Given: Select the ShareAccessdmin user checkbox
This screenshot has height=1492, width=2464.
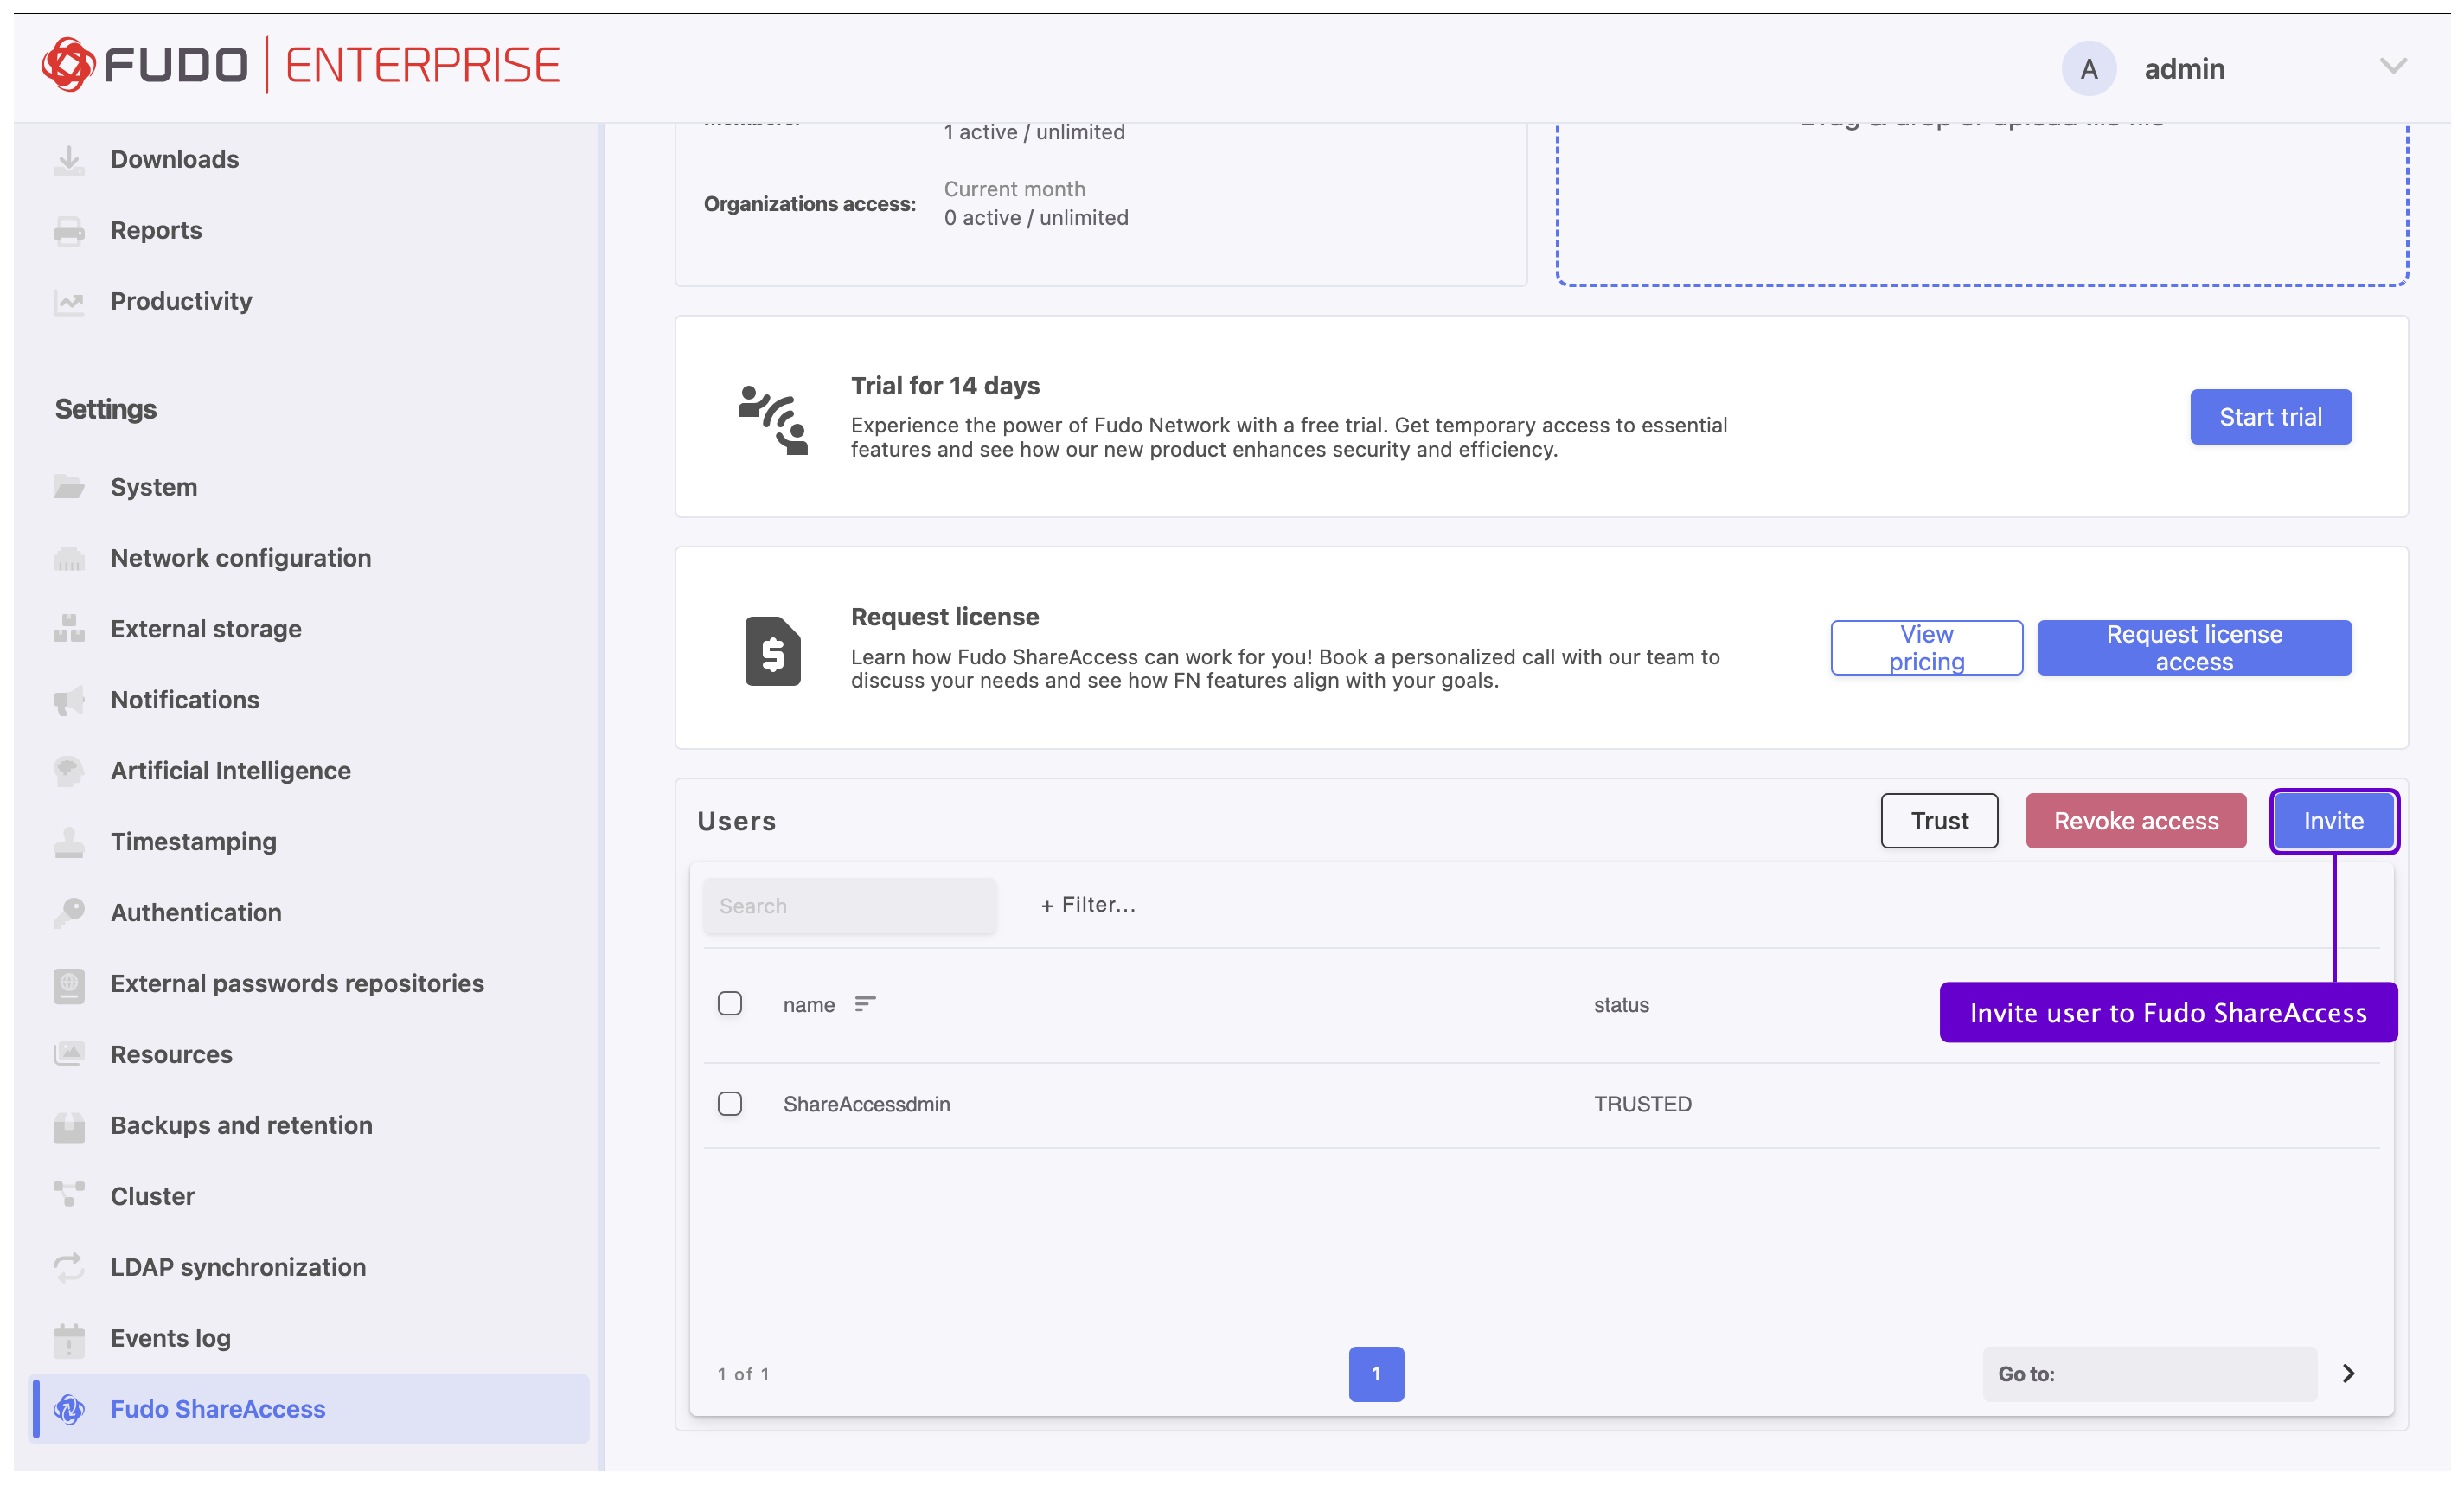Looking at the screenshot, I should point(730,1104).
